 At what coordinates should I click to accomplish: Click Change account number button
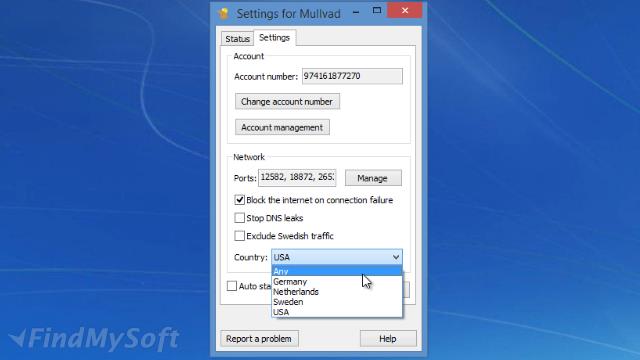[287, 102]
